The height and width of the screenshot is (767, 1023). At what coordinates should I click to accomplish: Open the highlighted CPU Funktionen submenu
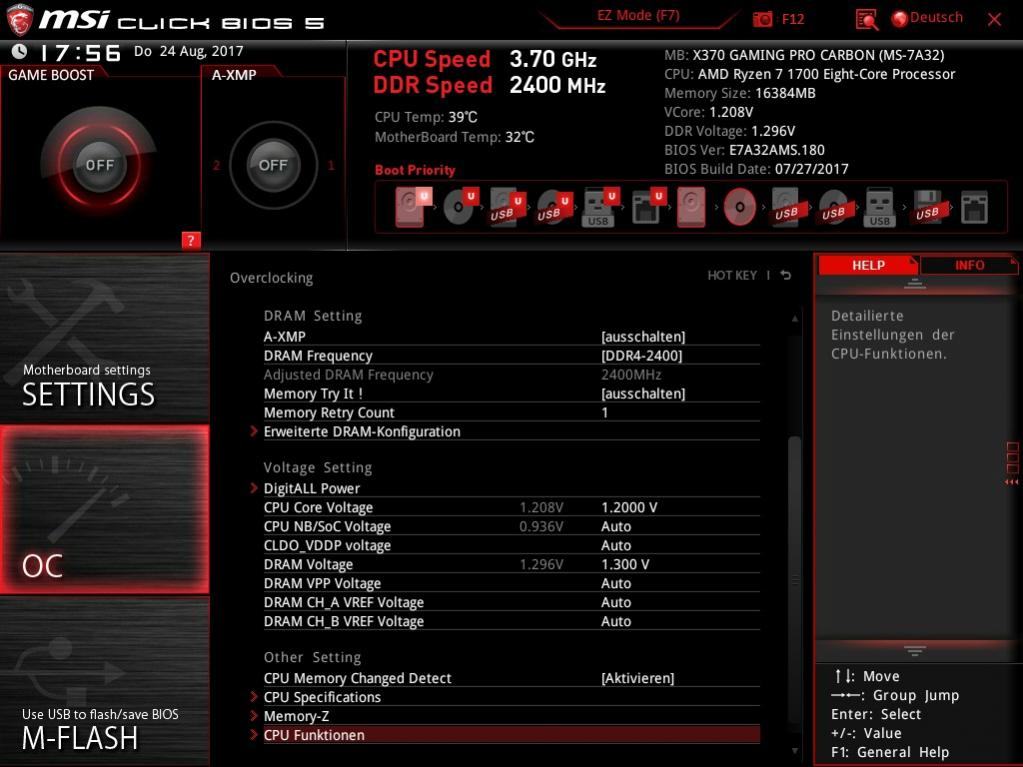pyautogui.click(x=512, y=734)
